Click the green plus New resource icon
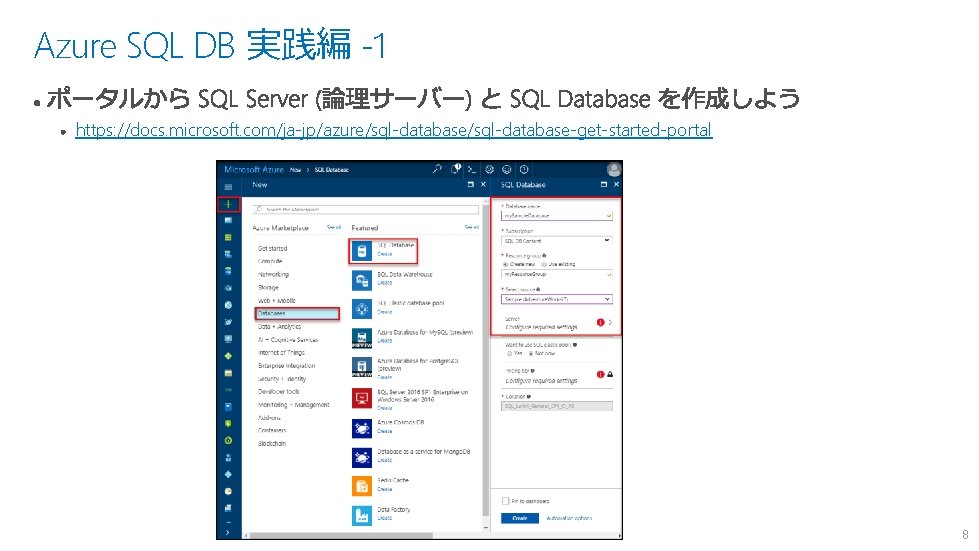The height and width of the screenshot is (551, 979). (x=229, y=204)
